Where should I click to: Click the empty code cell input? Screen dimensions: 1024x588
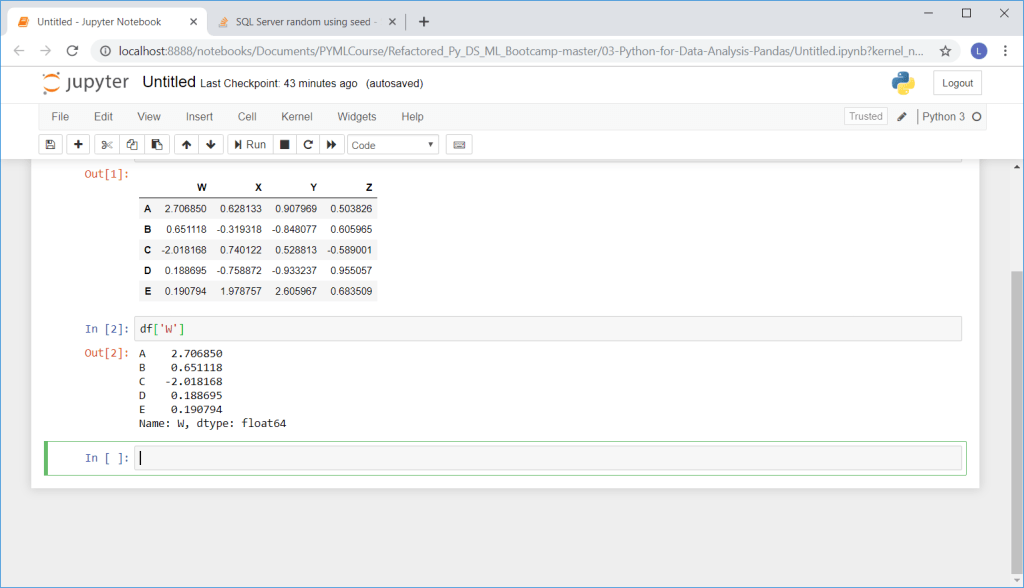548,458
